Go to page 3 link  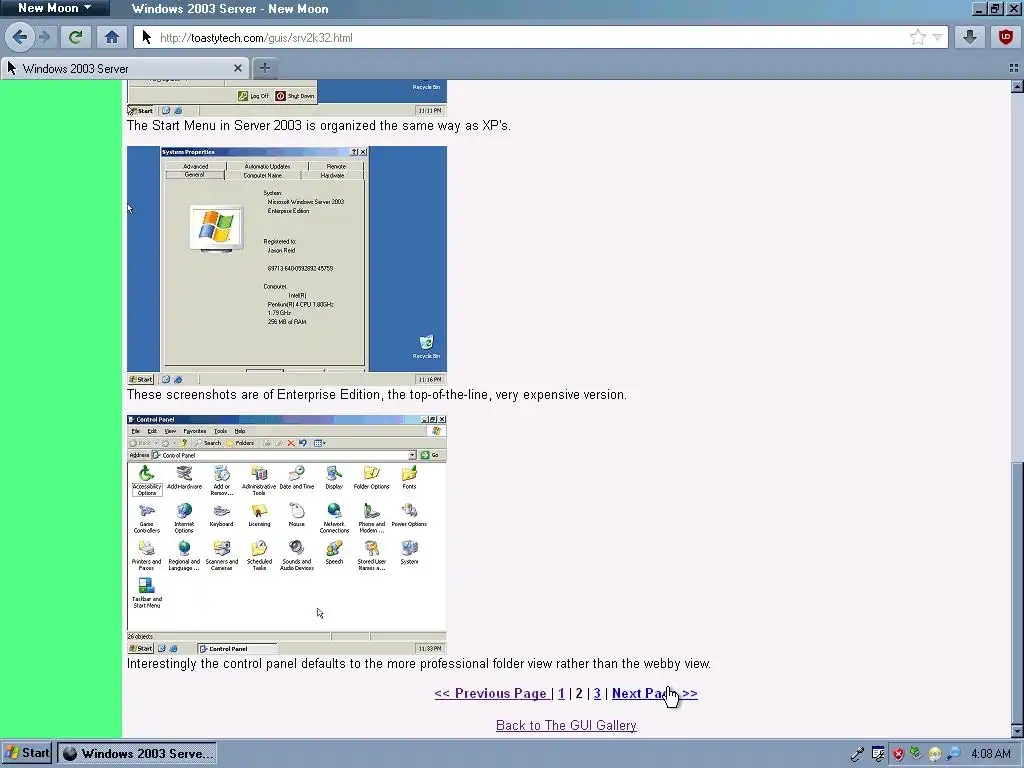597,694
